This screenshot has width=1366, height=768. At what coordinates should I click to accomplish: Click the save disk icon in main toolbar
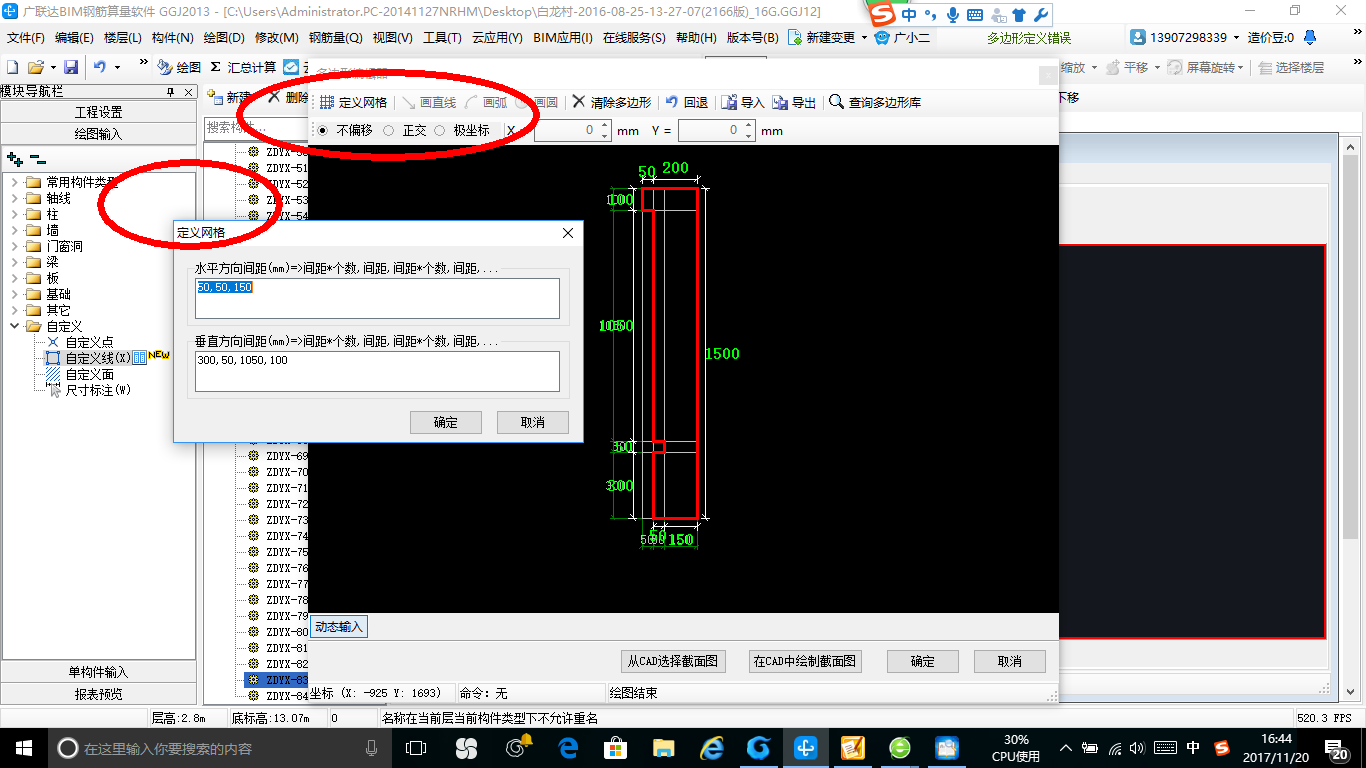(x=70, y=67)
